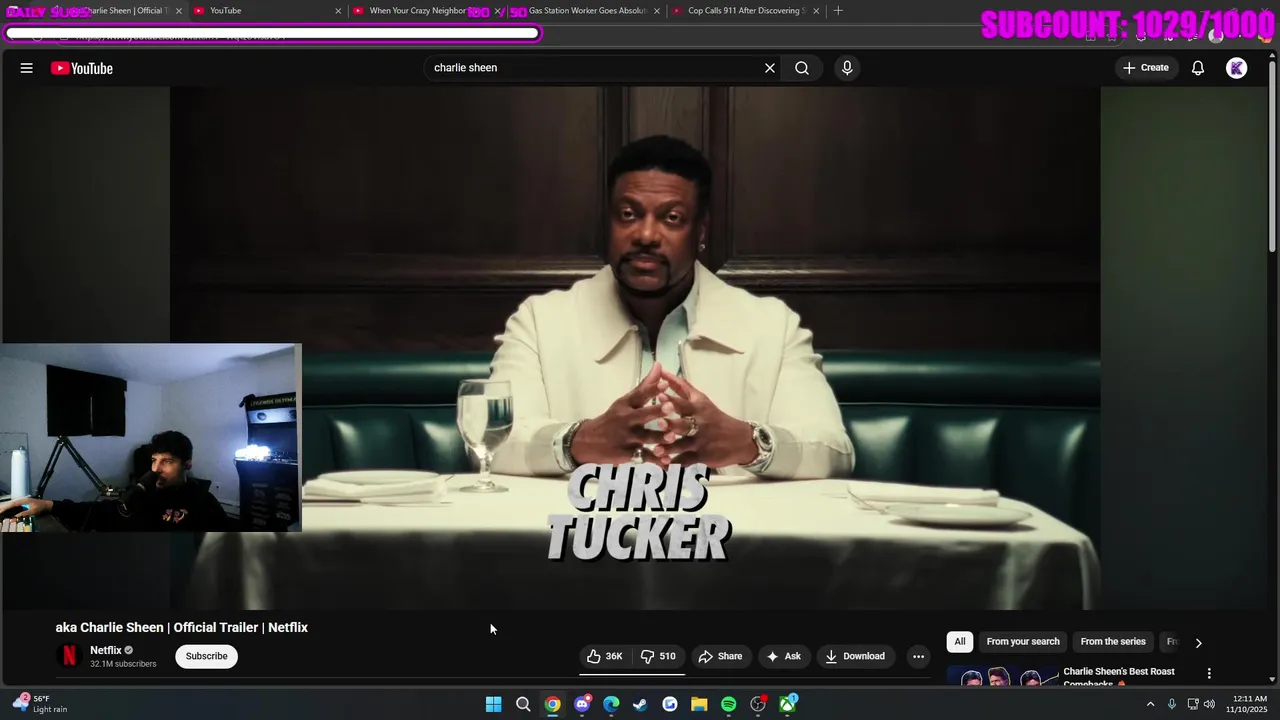The image size is (1280, 720).
Task: Open Steam from the taskbar
Action: pos(640,704)
